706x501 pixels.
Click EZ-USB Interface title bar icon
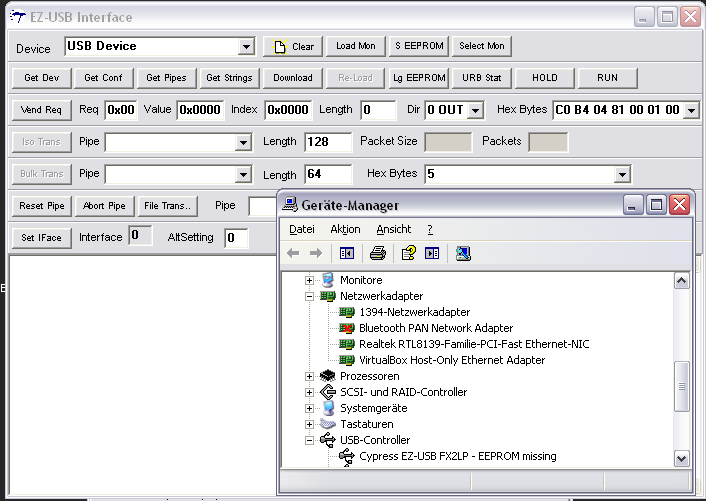[18, 17]
